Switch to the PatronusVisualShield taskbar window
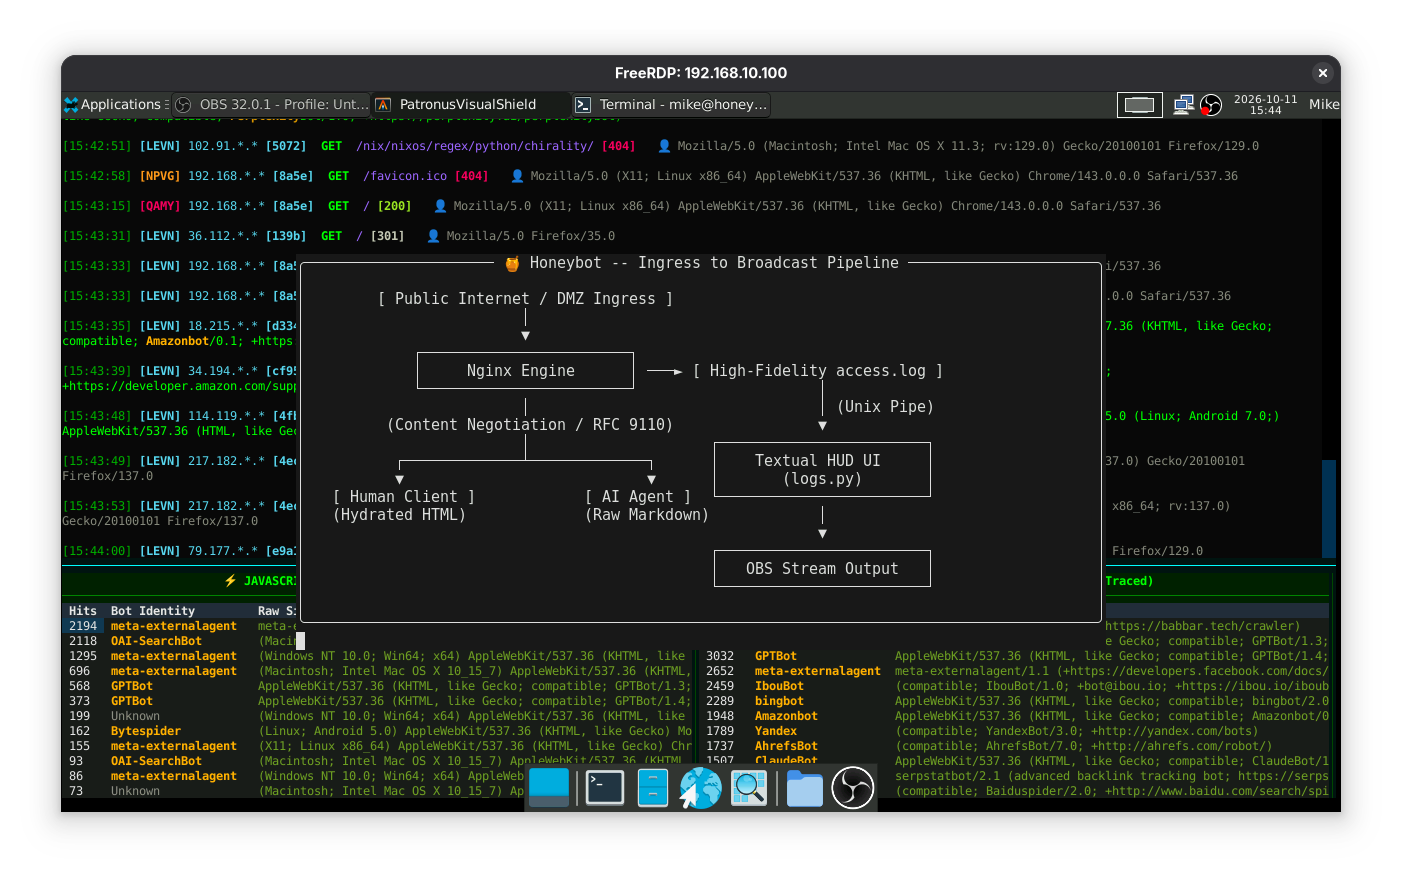Screen dimensions: 1402x879 coord(470,104)
